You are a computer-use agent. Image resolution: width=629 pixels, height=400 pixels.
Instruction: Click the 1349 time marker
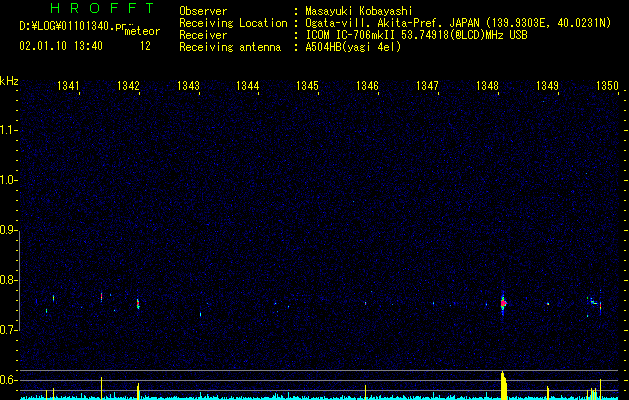(547, 85)
